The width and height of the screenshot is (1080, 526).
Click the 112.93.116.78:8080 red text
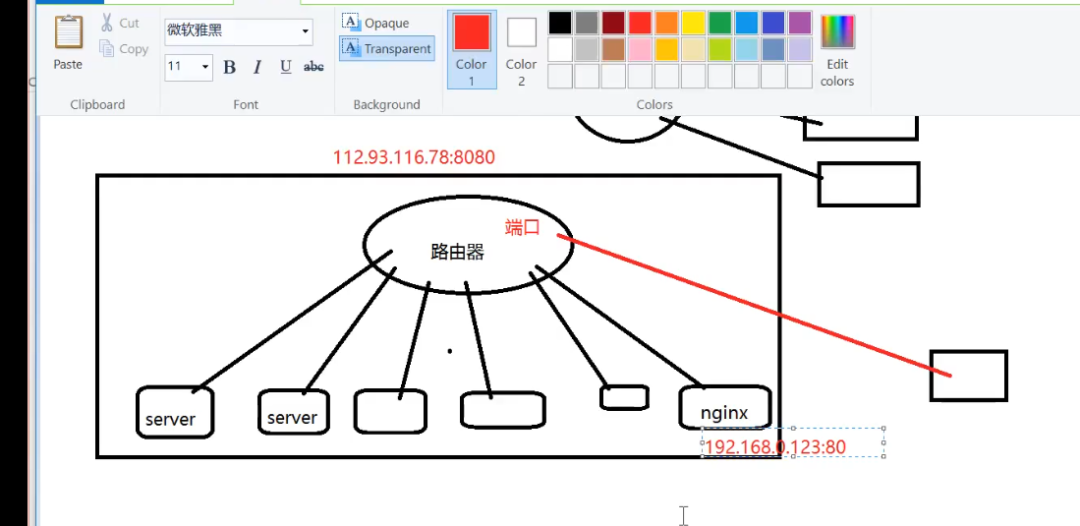click(x=414, y=158)
